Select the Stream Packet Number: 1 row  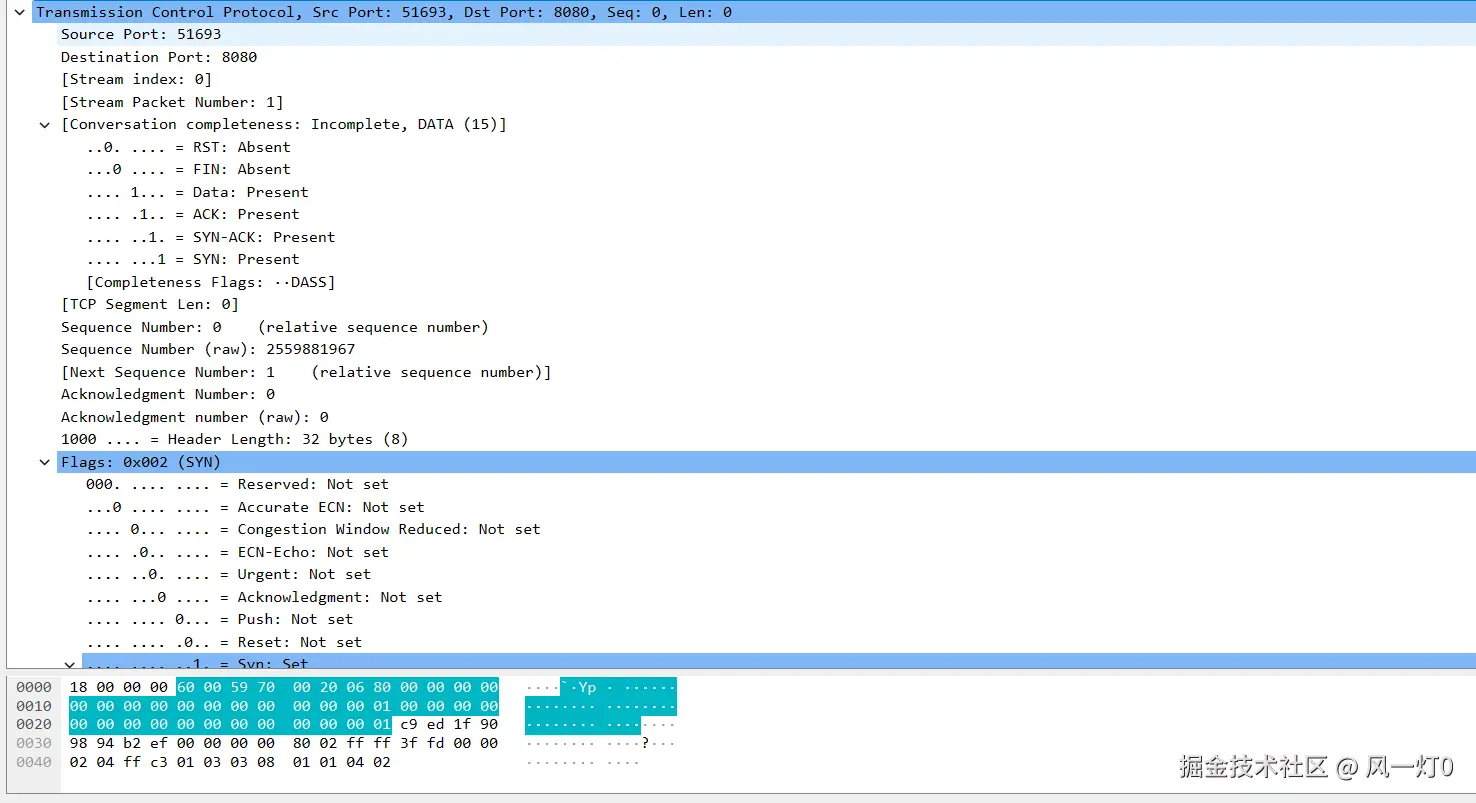[x=766, y=102]
